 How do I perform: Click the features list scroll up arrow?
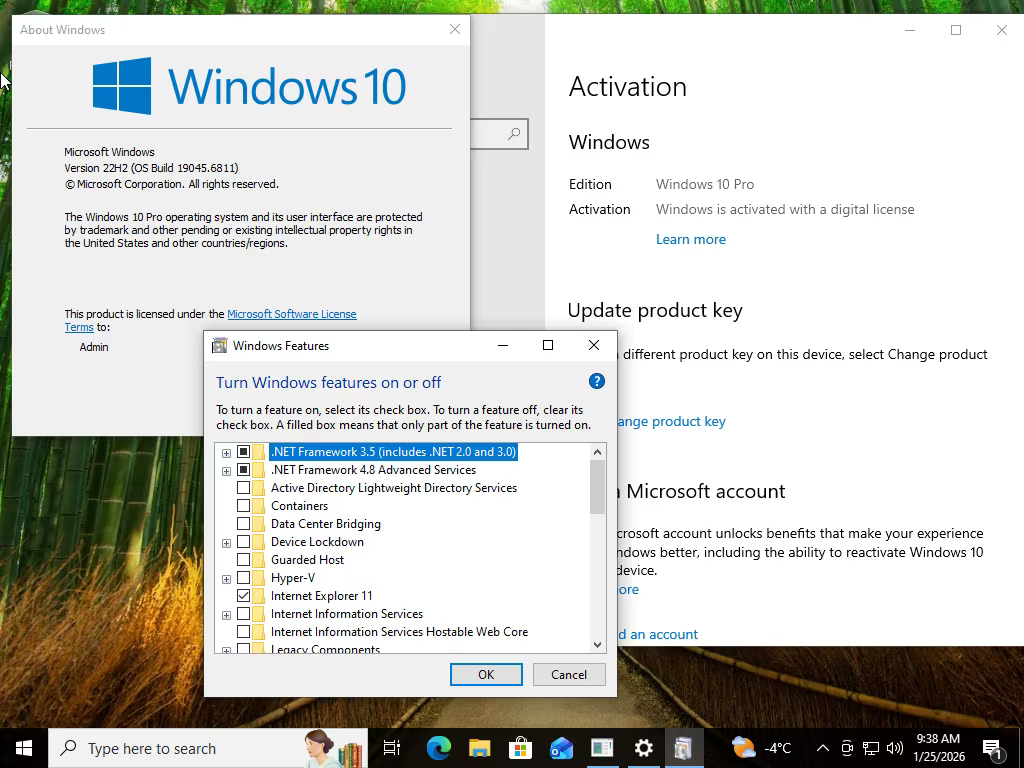[597, 452]
